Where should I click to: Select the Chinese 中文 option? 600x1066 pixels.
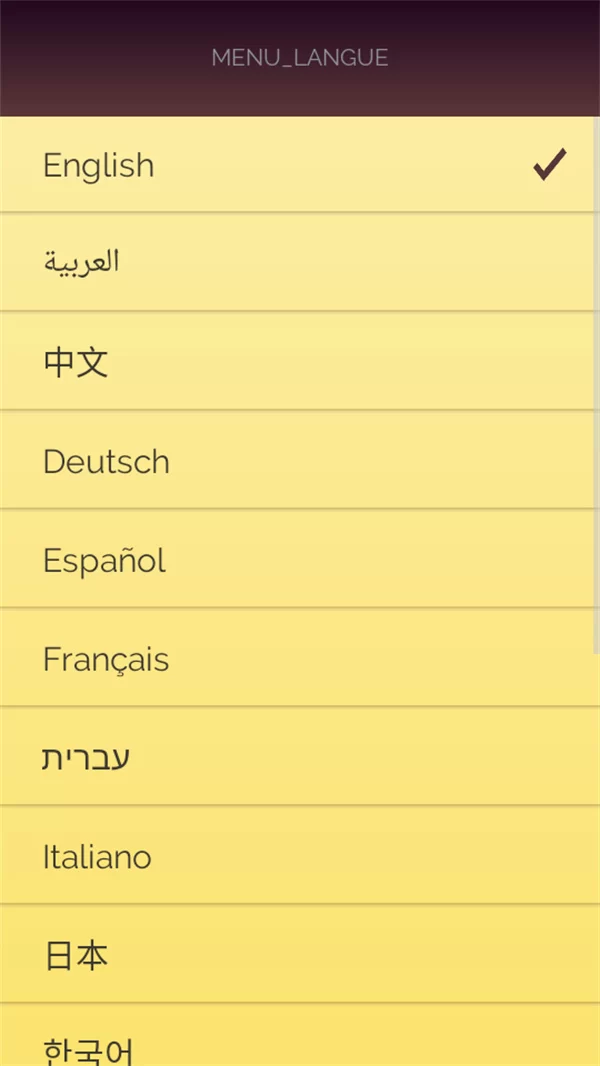(76, 362)
